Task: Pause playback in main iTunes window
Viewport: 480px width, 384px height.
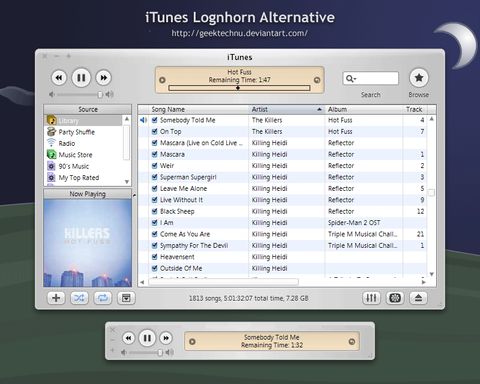Action: pyautogui.click(x=81, y=78)
